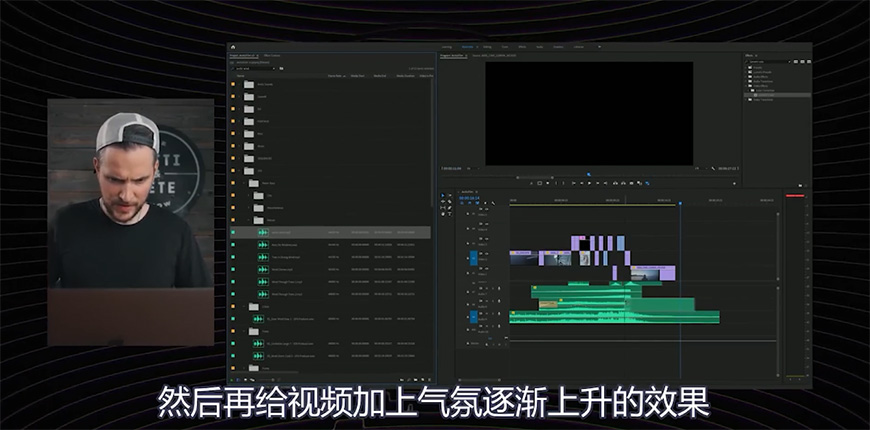Viewport: 870px width, 430px height.
Task: Toggle Snap in the timeline
Action: 469,203
